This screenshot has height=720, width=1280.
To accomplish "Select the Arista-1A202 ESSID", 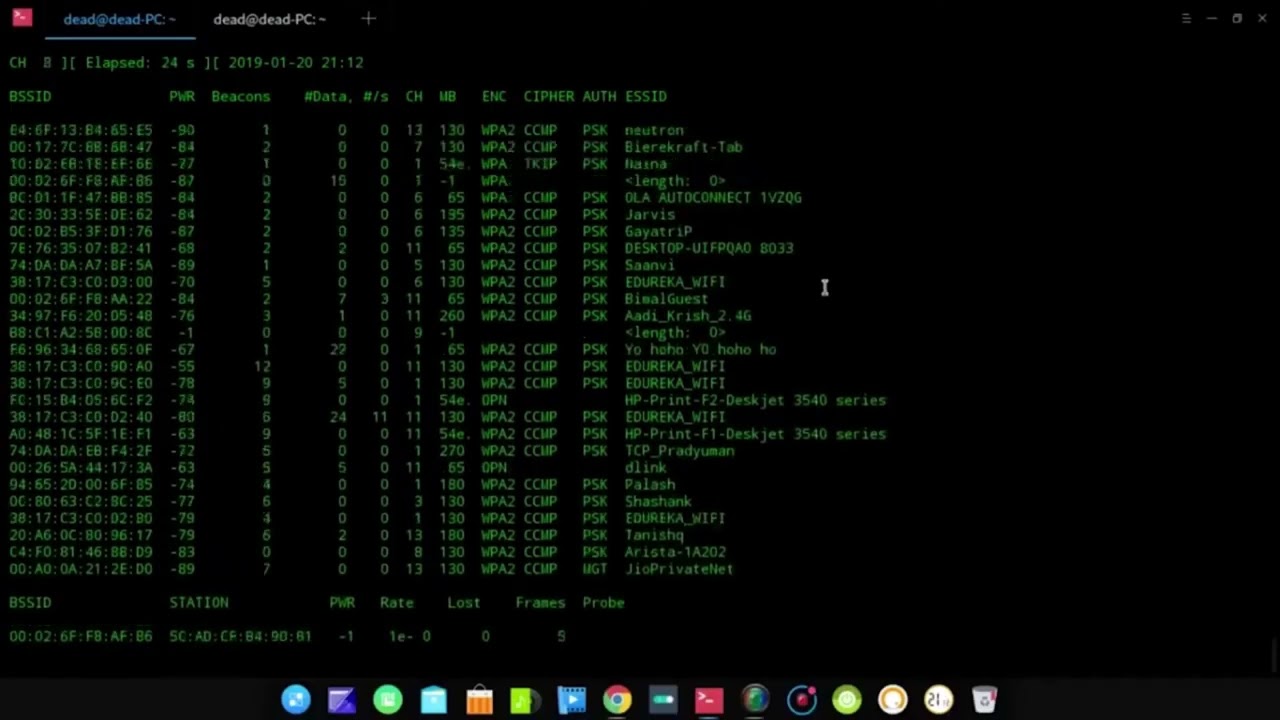I will coord(675,552).
